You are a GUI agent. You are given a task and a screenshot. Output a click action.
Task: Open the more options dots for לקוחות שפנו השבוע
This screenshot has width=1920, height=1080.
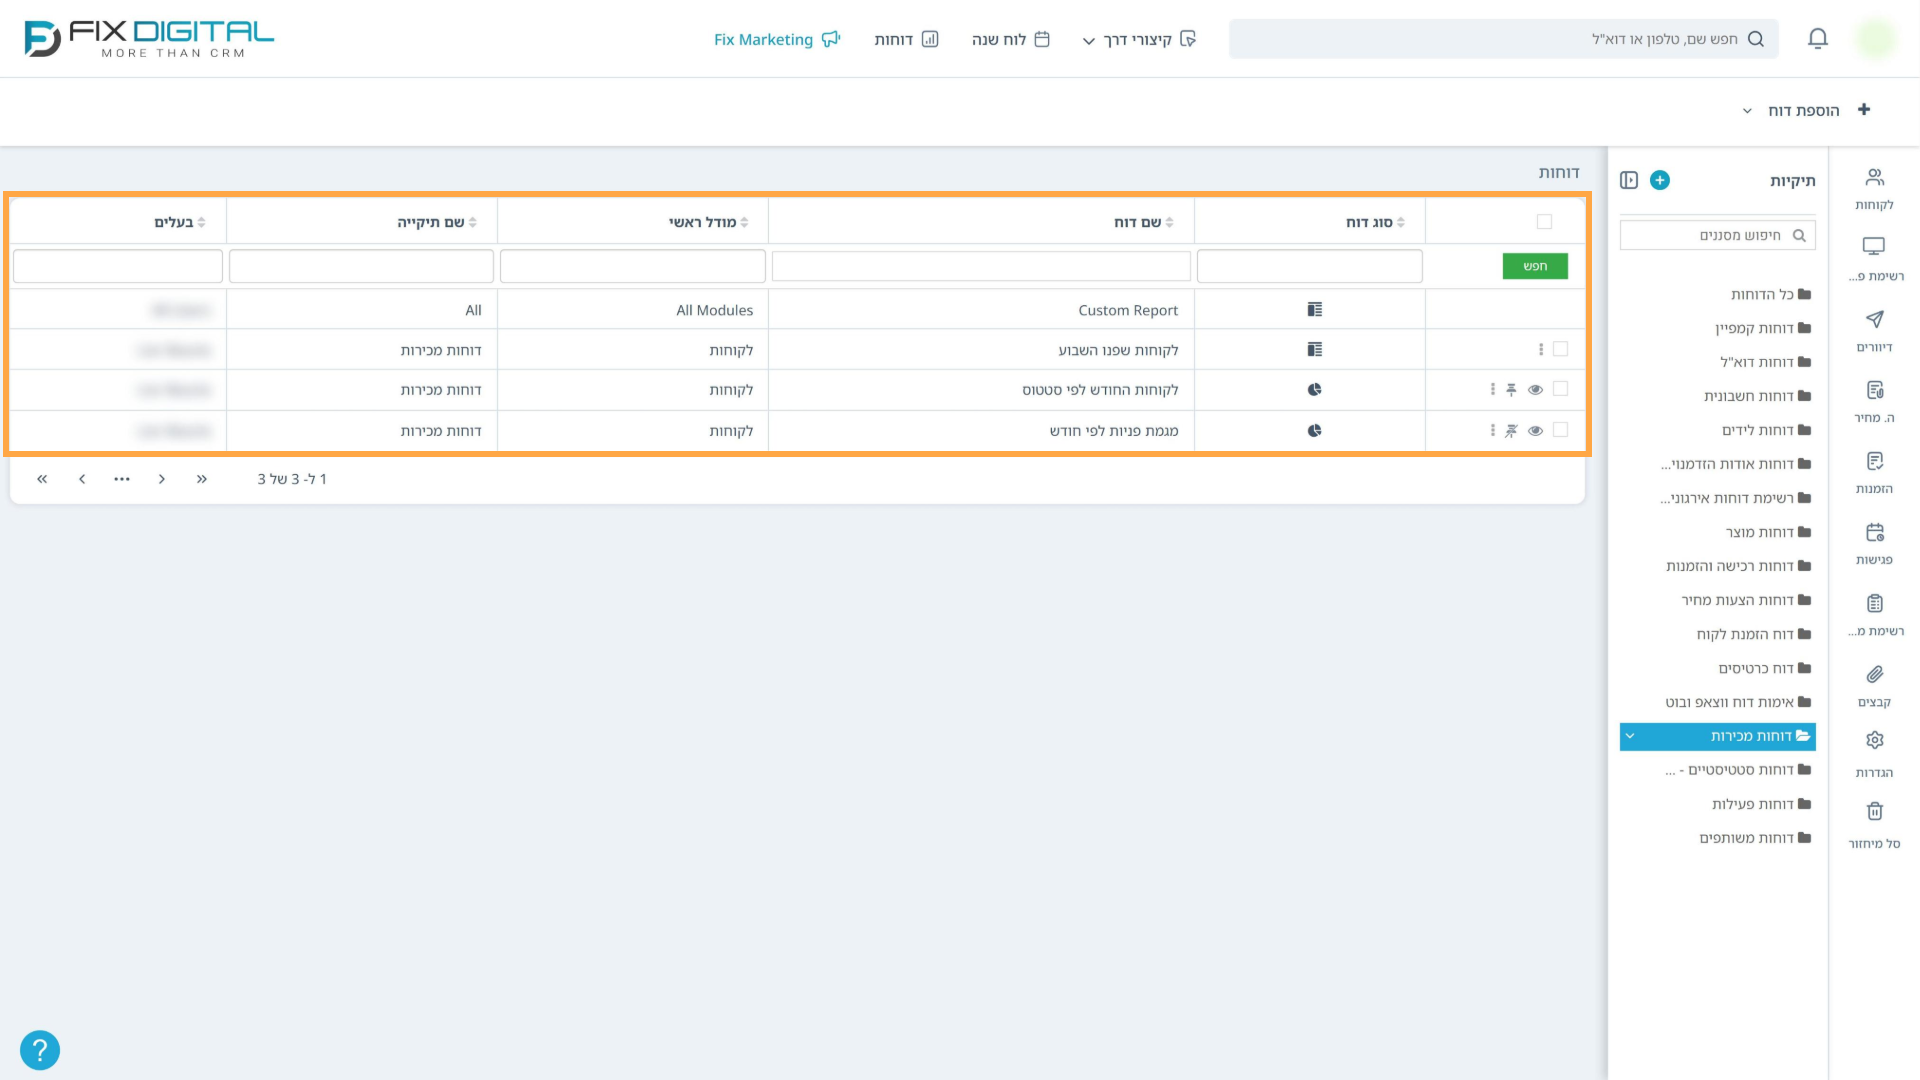tap(1540, 350)
